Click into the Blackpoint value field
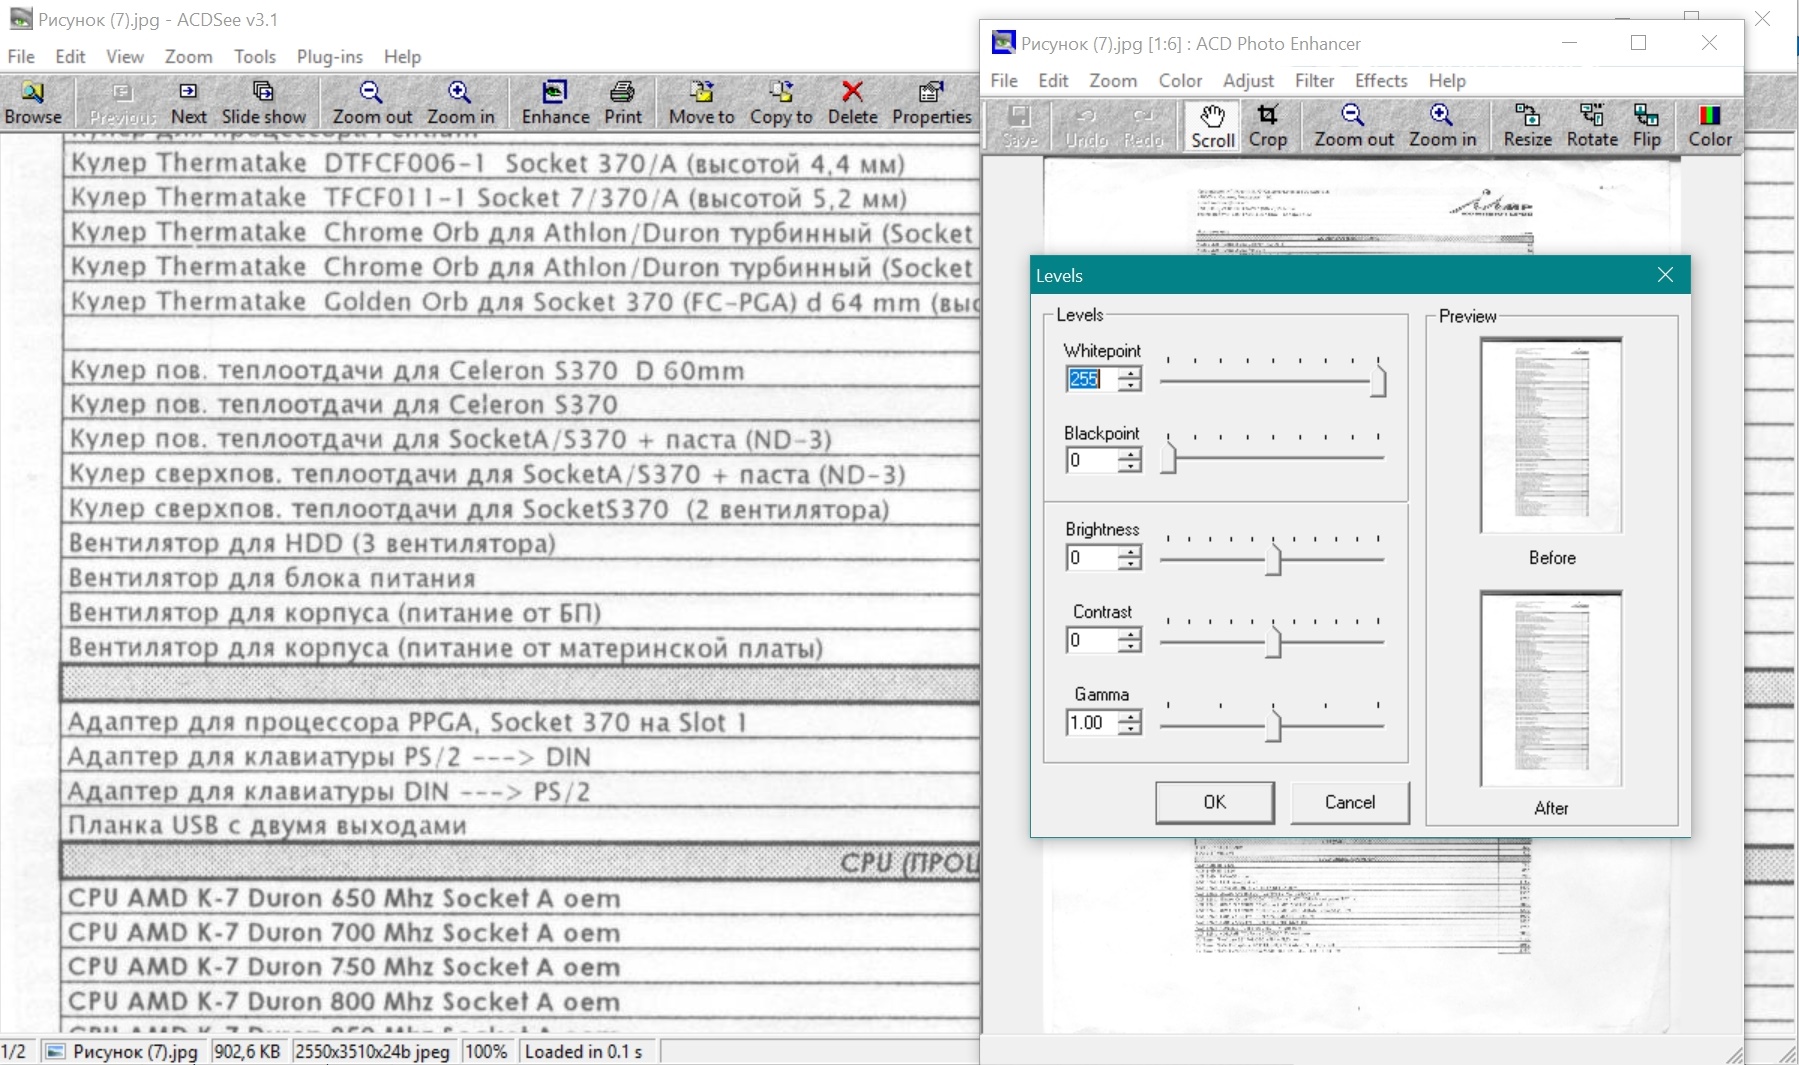 (1091, 460)
